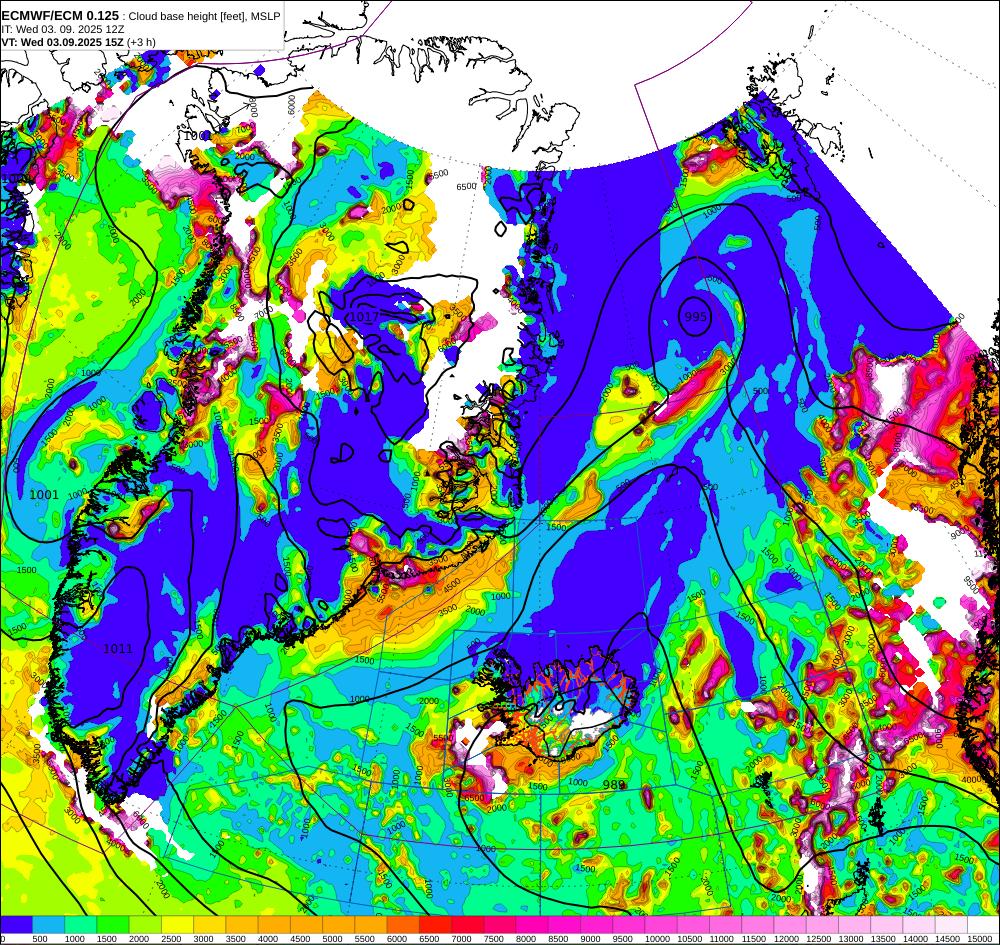
Task: Click the 10000 label in the legend
Action: [x=657, y=939]
